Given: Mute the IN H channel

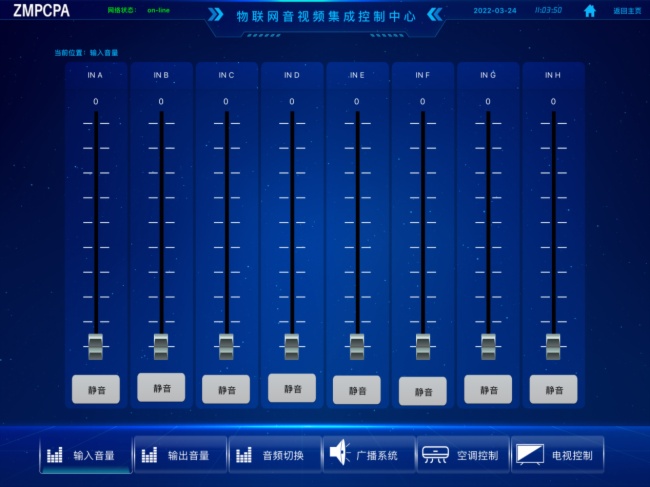Looking at the screenshot, I should coord(553,389).
